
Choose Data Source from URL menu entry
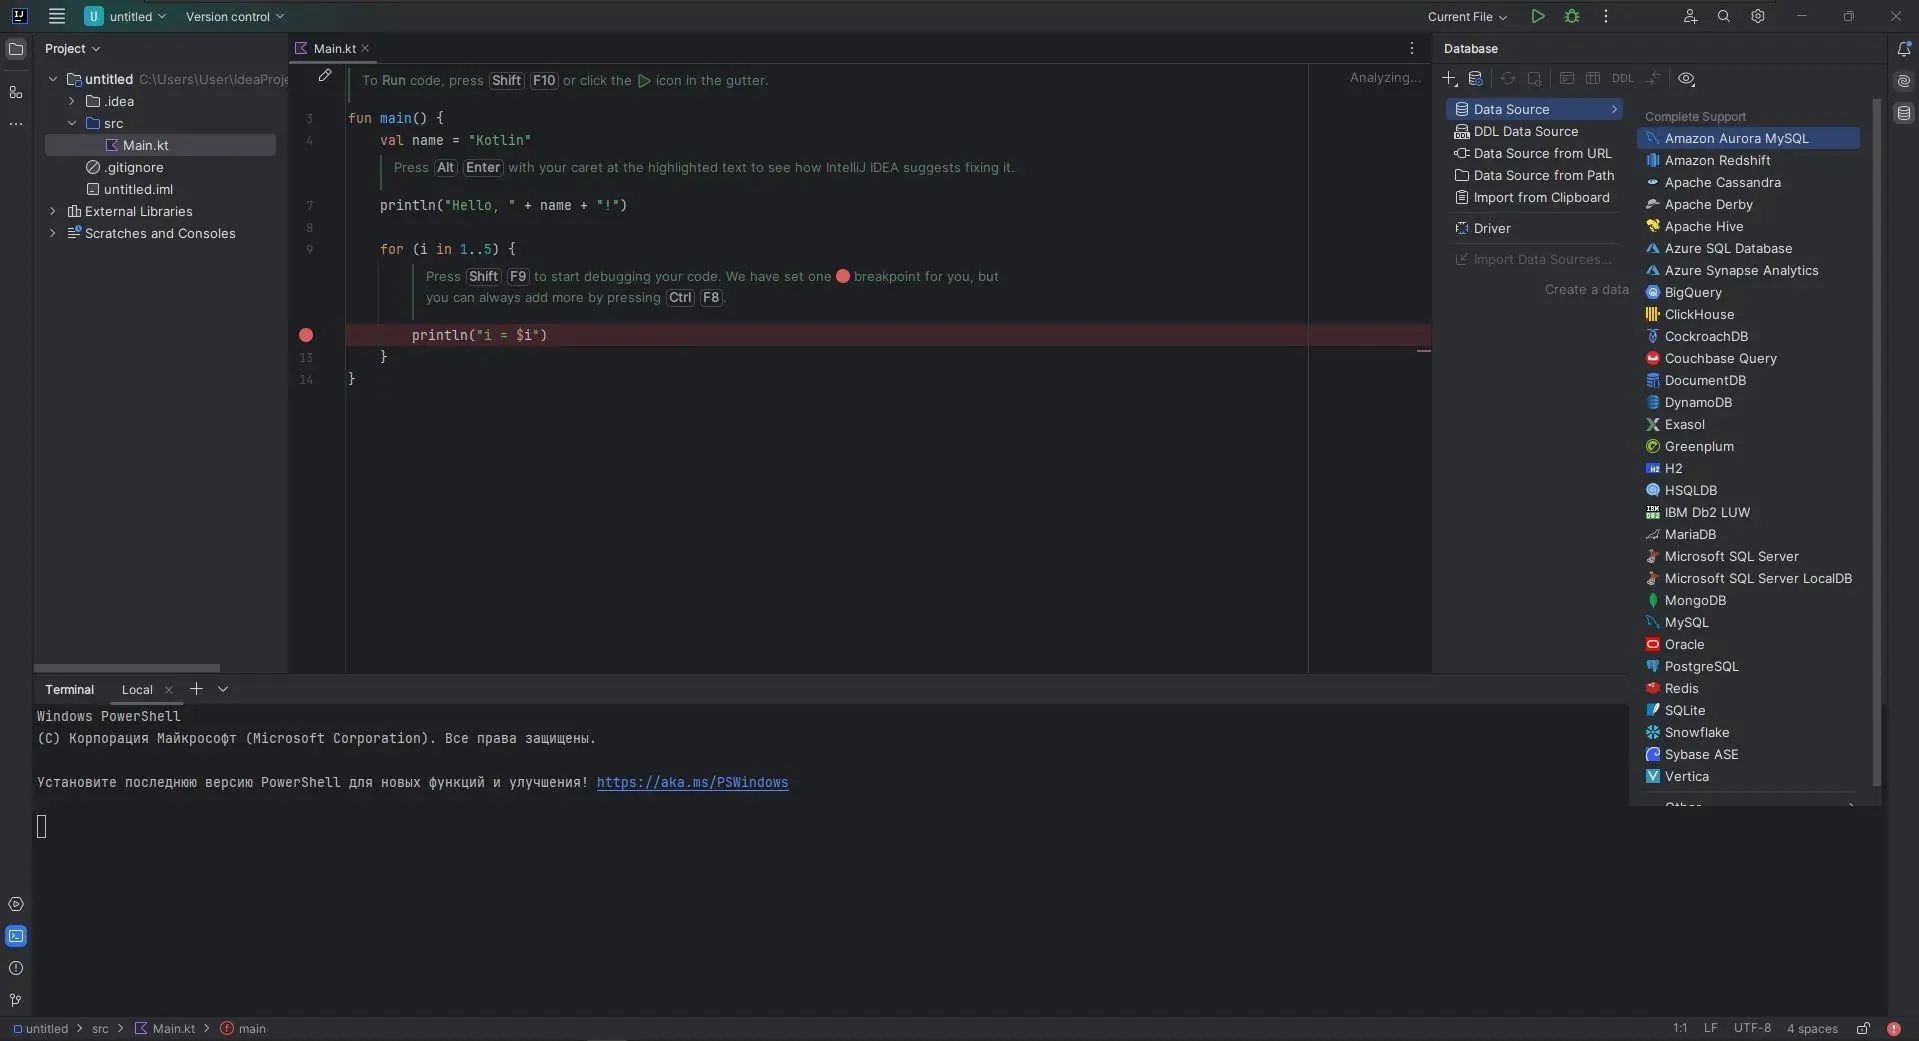click(x=1542, y=153)
